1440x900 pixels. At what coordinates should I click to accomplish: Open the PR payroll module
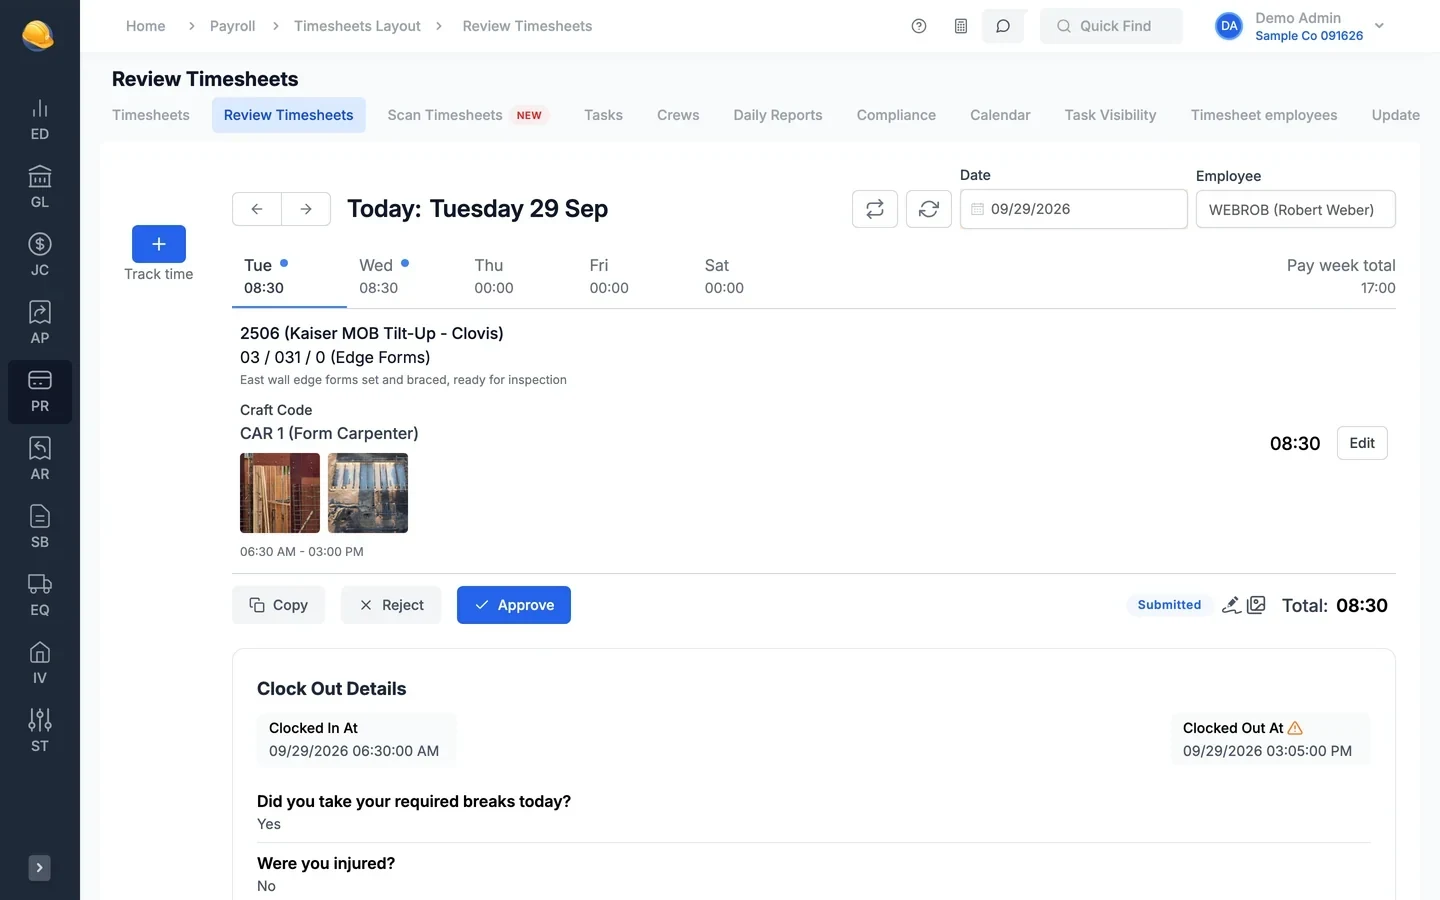[40, 392]
